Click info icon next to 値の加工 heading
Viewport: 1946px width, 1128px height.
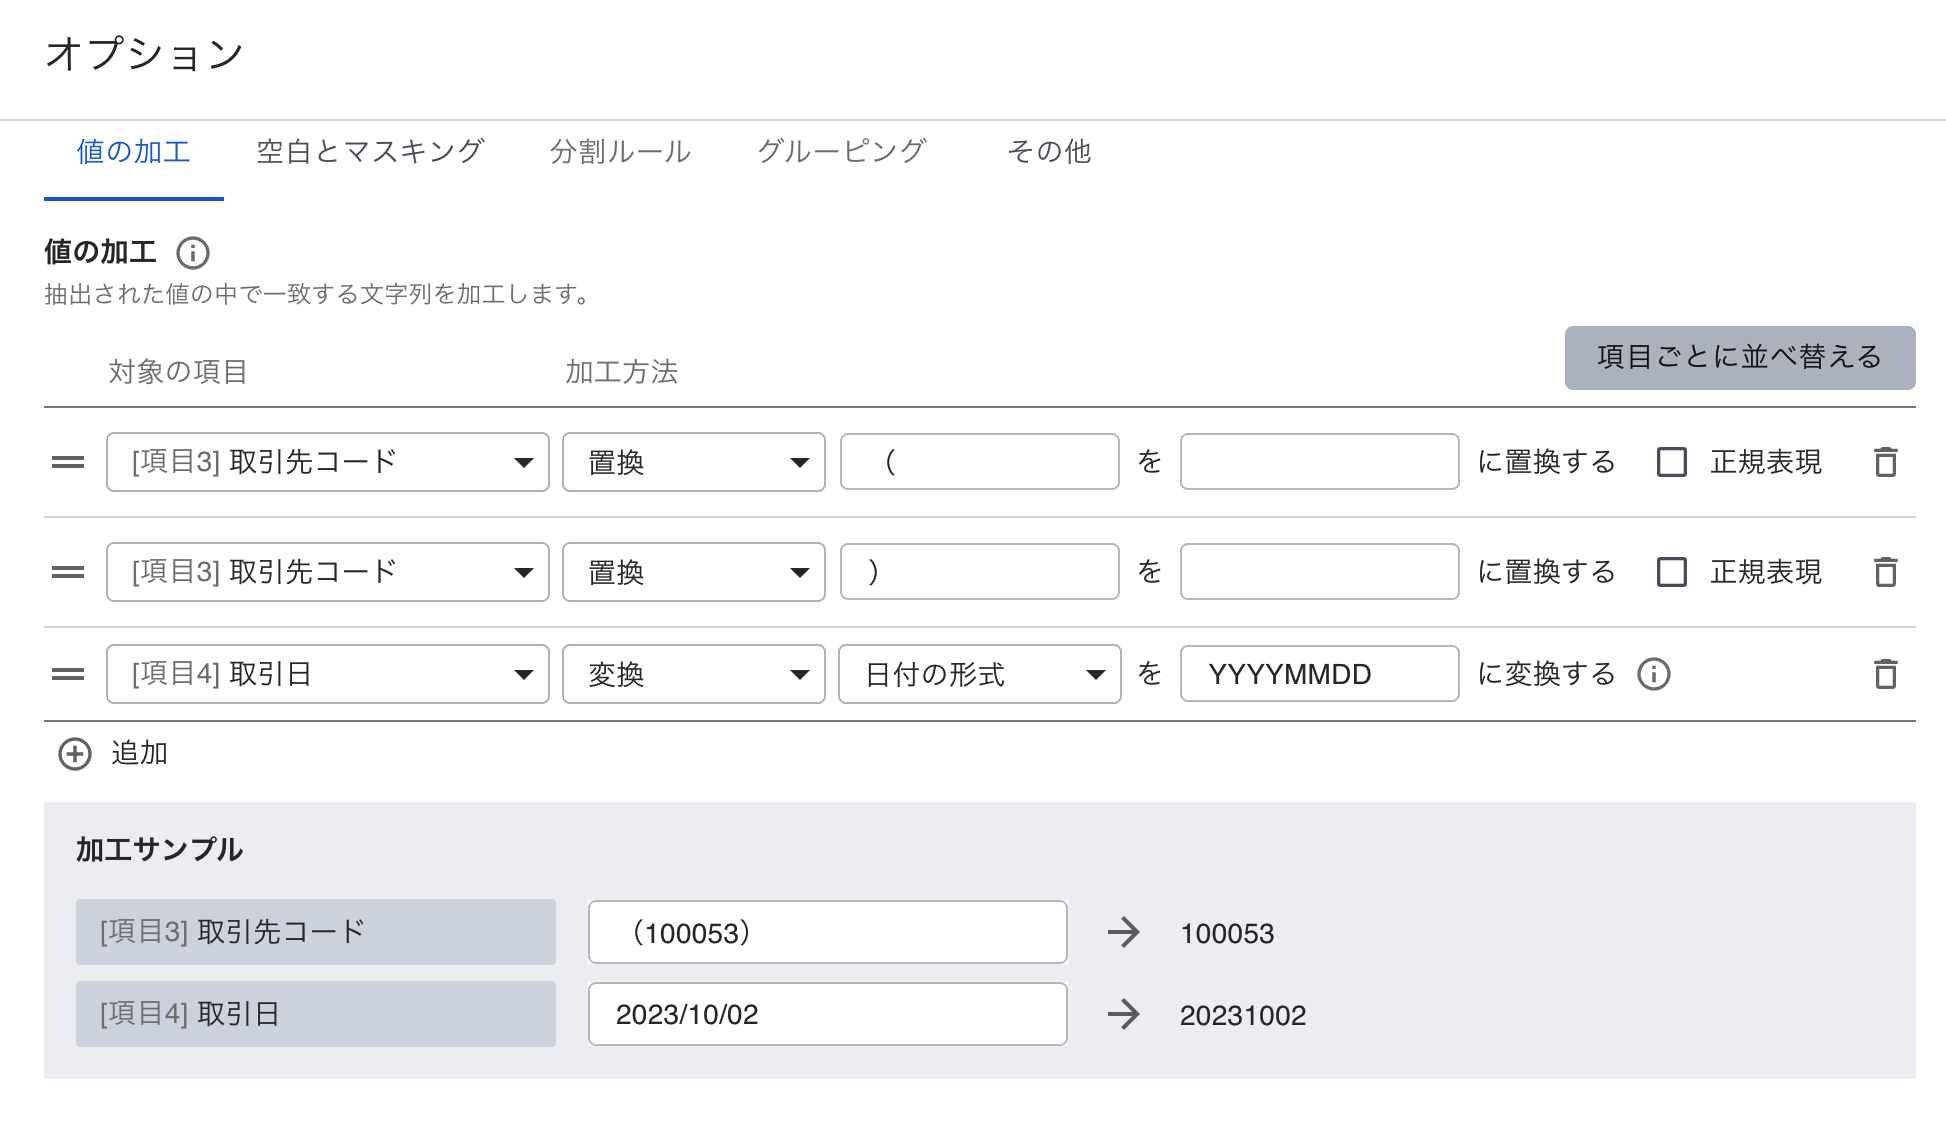point(193,253)
